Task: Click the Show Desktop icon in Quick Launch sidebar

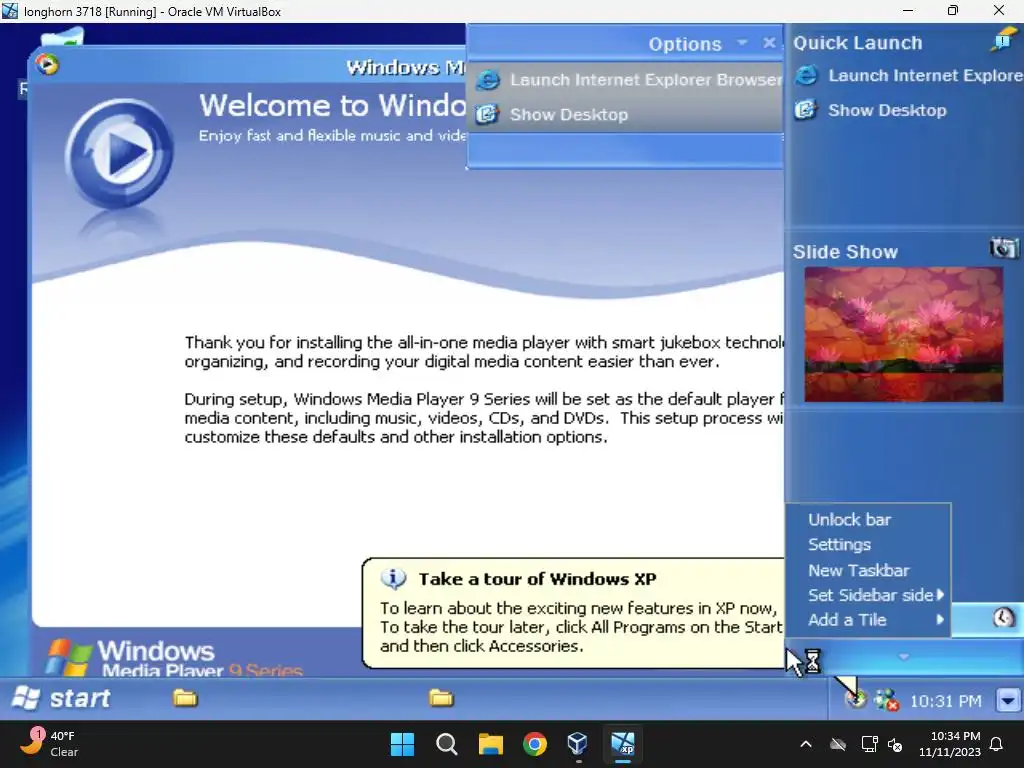Action: point(806,110)
